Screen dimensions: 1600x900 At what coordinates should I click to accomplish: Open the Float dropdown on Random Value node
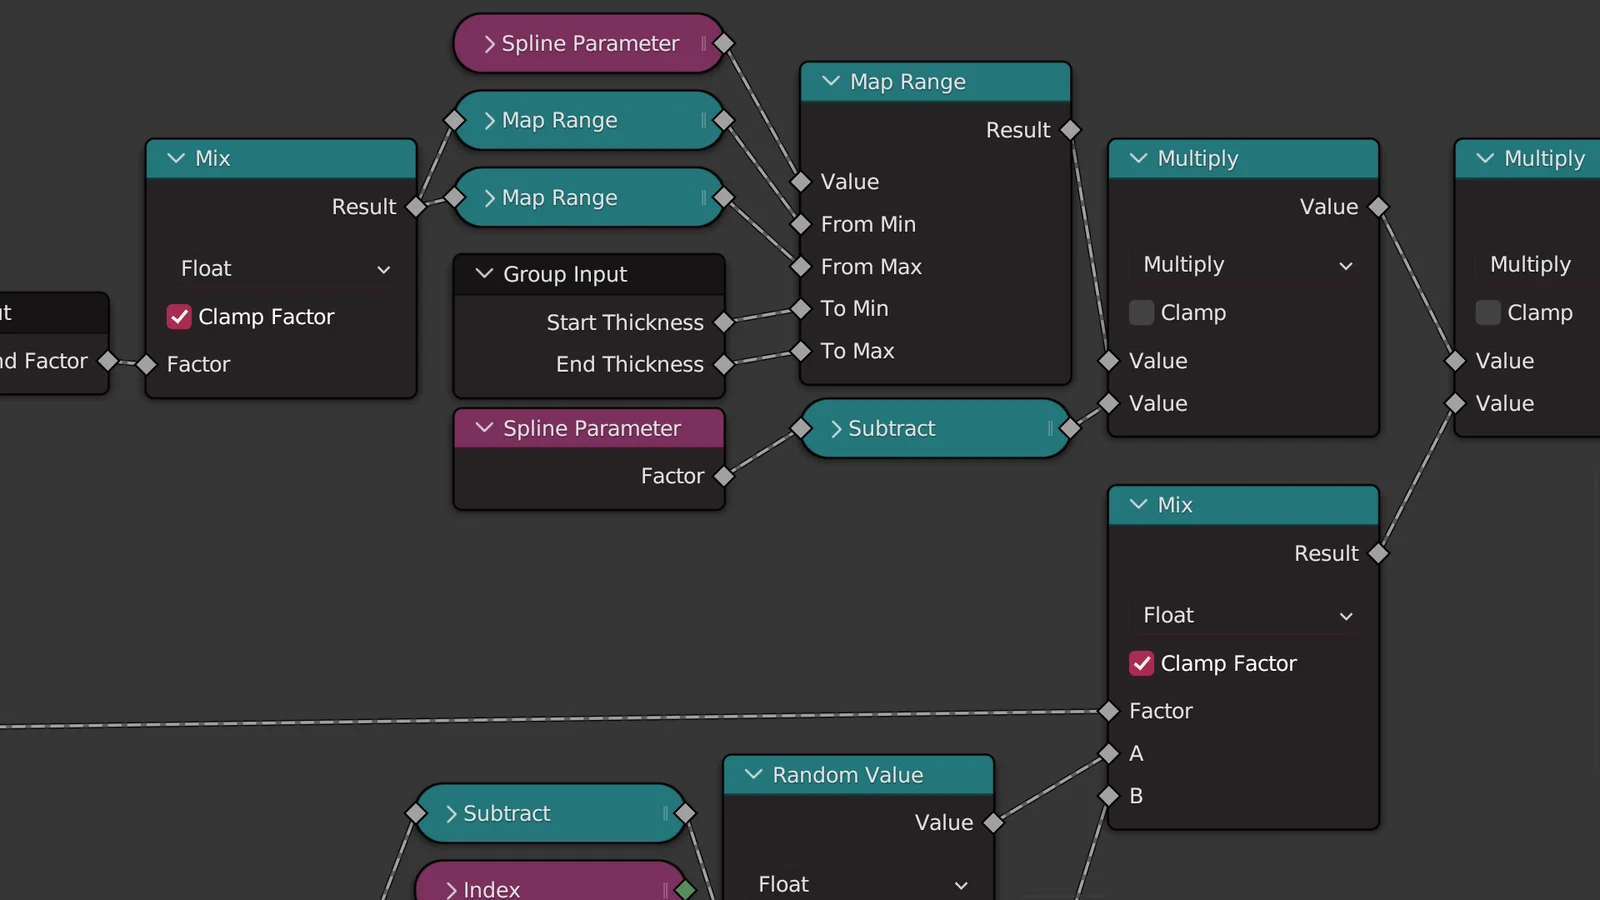(858, 884)
